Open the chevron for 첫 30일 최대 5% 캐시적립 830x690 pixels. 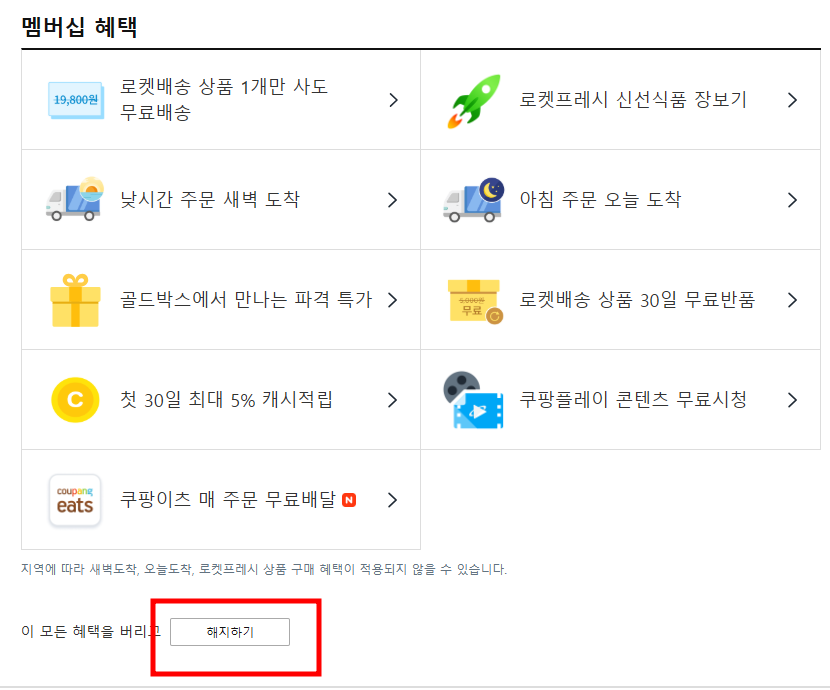click(x=392, y=400)
